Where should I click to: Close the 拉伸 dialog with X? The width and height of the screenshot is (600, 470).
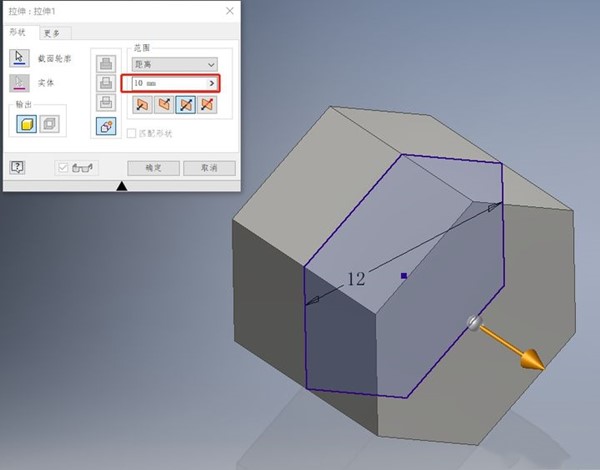(x=230, y=11)
